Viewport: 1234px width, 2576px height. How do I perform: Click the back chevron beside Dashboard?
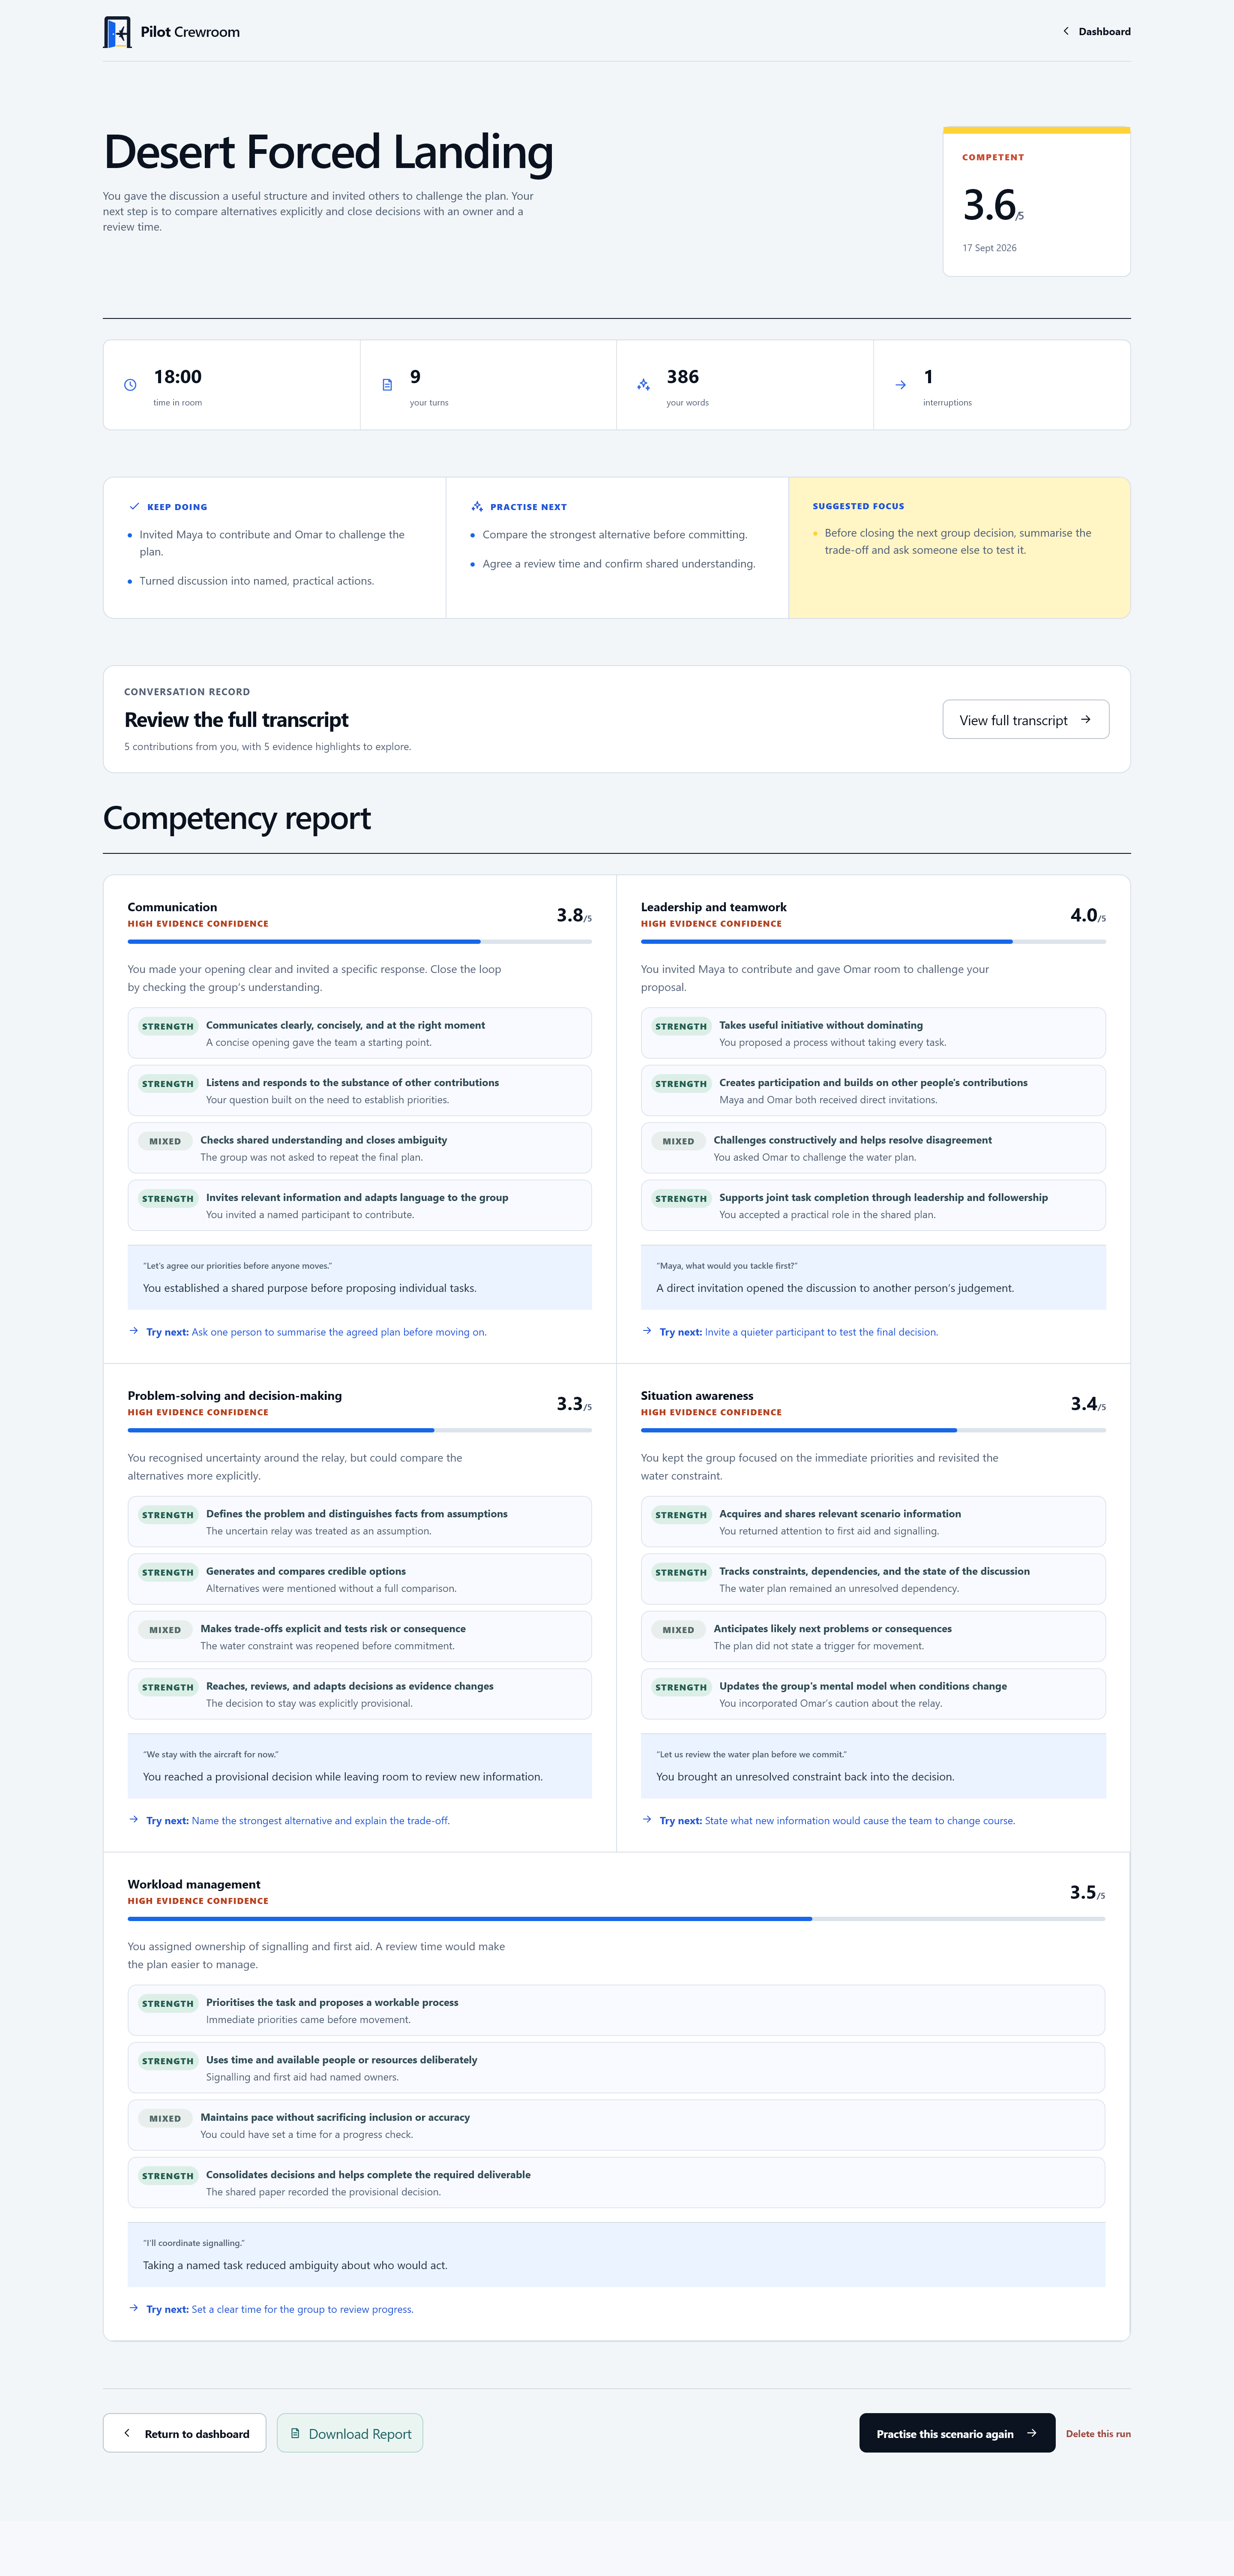pos(1065,31)
